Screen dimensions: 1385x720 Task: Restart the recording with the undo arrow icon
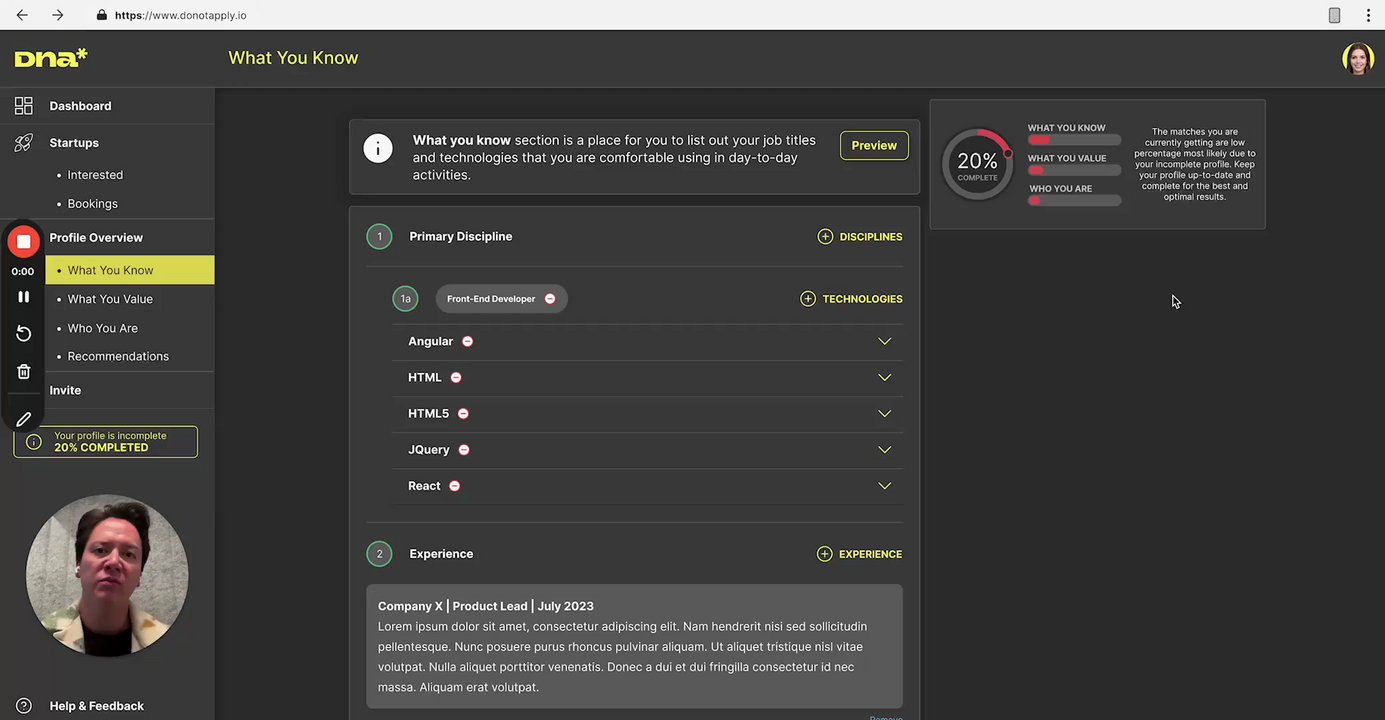pyautogui.click(x=23, y=334)
